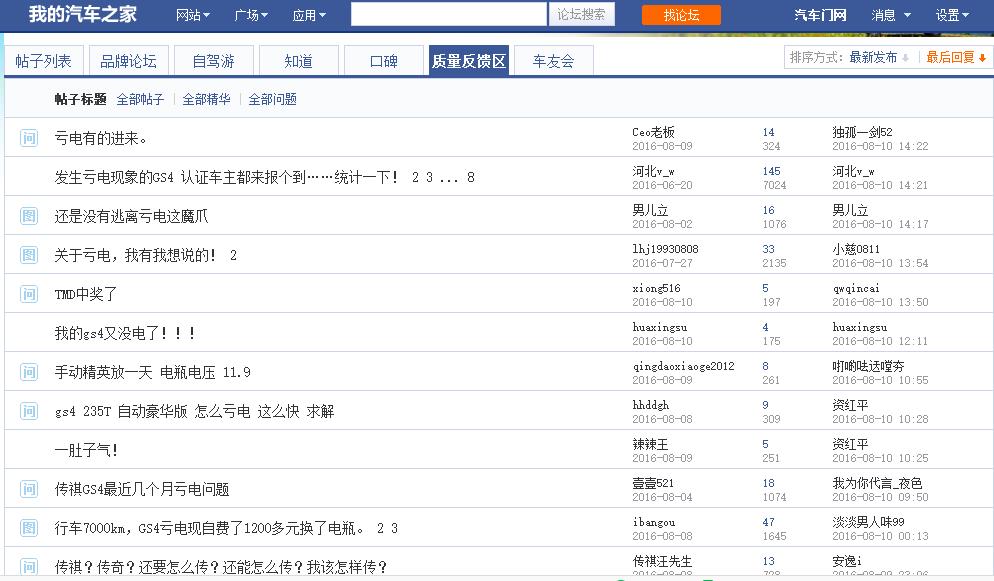Expand the 消息 dropdown

891,15
